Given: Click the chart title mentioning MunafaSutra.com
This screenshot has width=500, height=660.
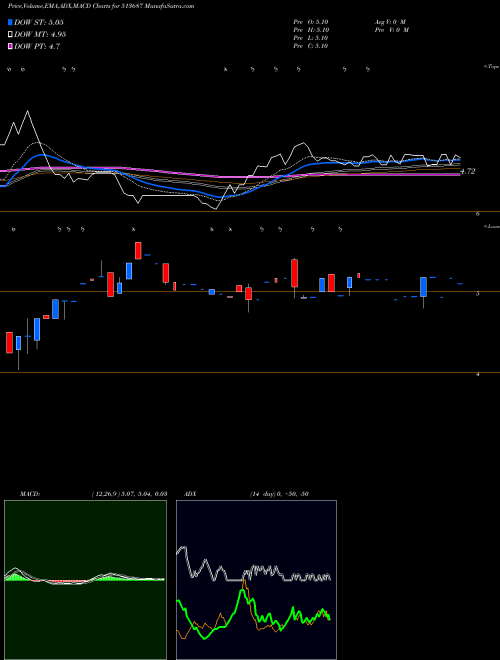Looking at the screenshot, I should [101, 6].
